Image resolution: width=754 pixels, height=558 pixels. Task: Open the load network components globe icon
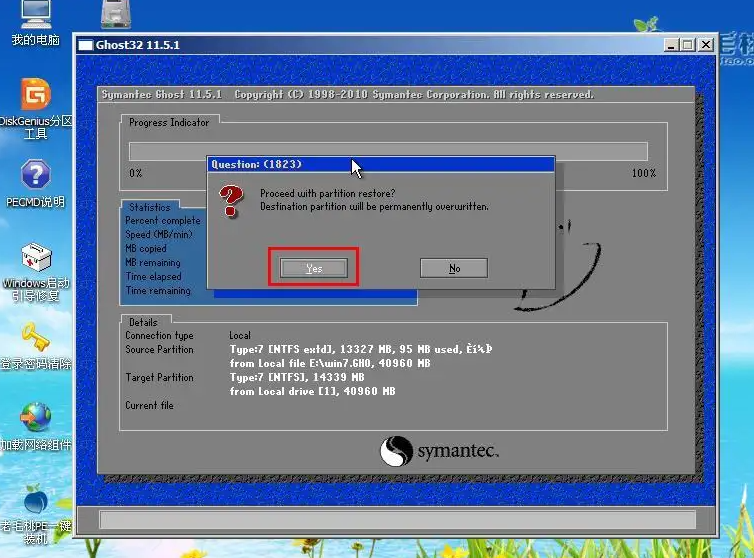point(36,427)
